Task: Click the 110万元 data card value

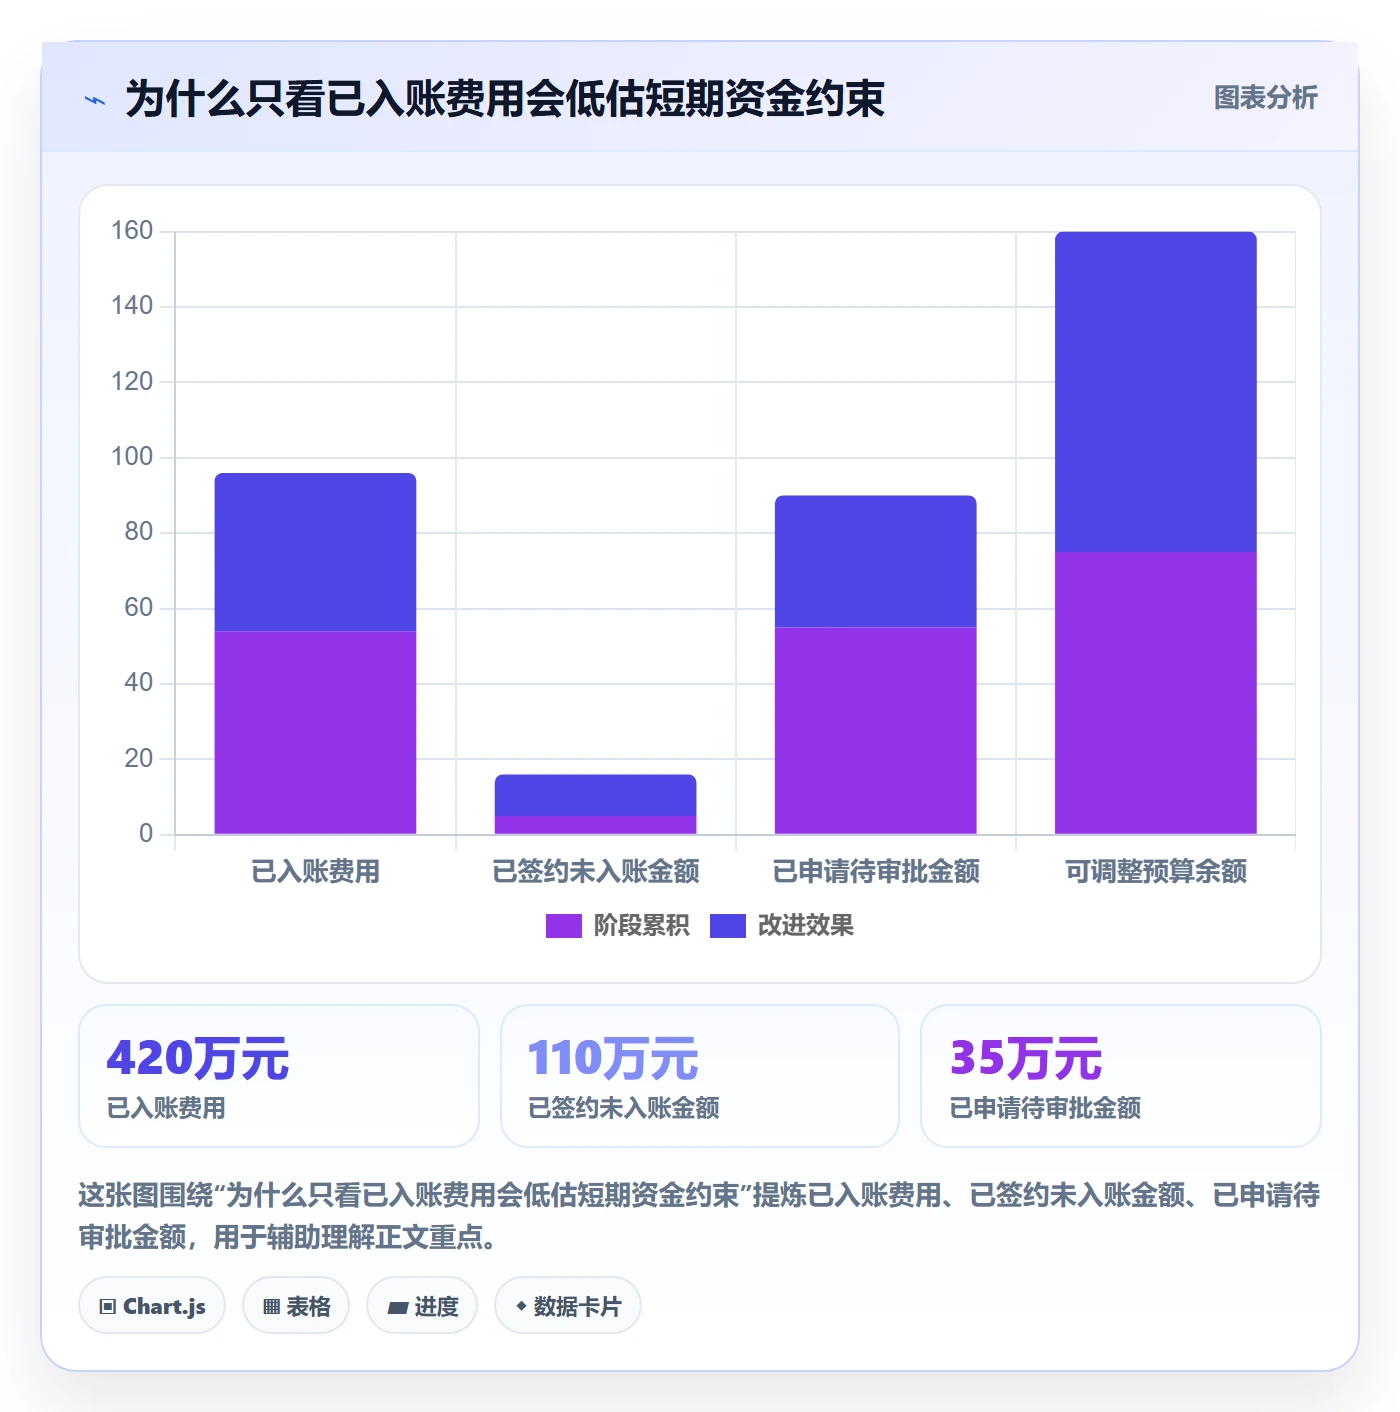Action: click(x=613, y=1058)
